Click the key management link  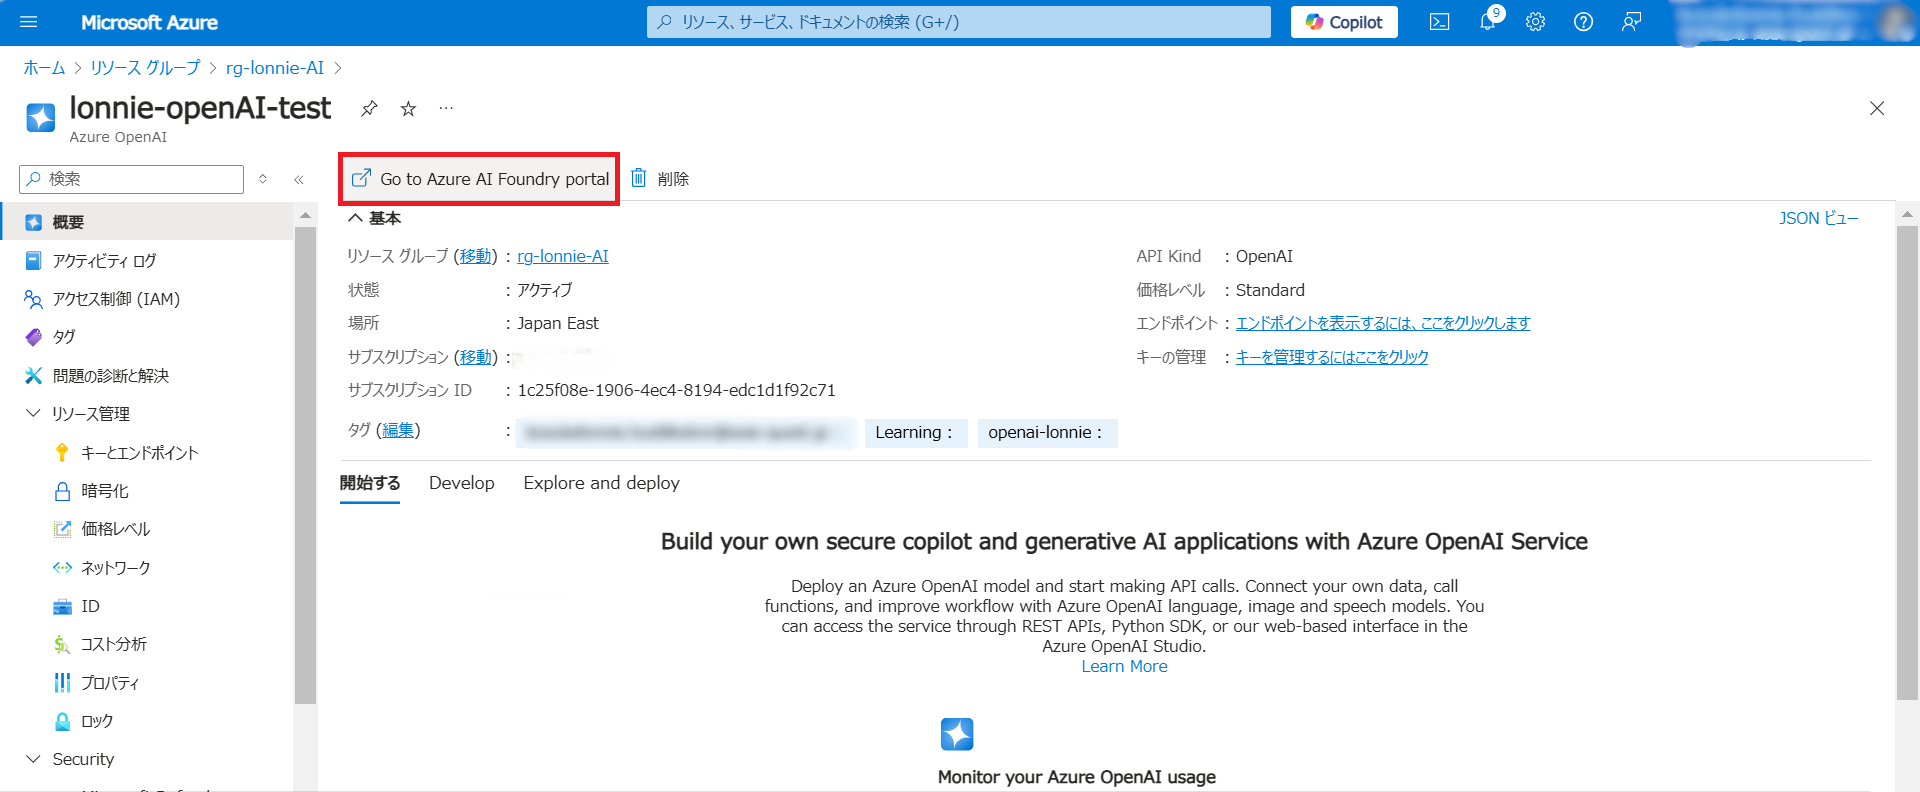[x=1332, y=357]
